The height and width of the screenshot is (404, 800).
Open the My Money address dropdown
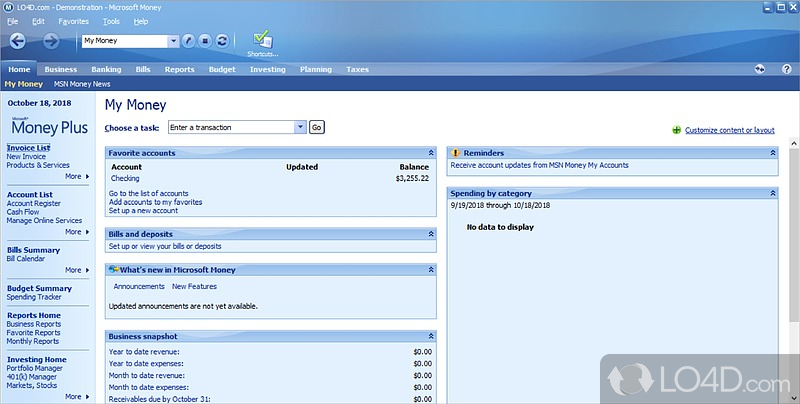(x=173, y=41)
